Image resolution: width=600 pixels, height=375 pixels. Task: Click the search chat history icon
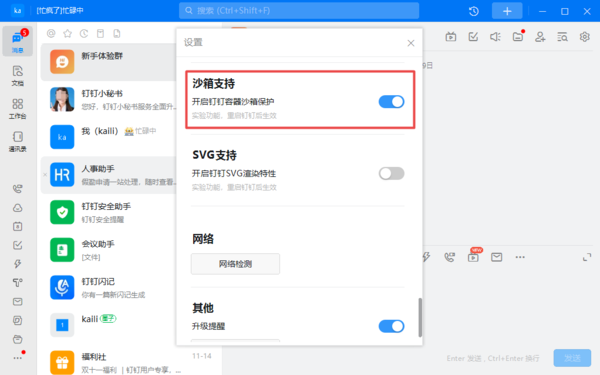(562, 37)
